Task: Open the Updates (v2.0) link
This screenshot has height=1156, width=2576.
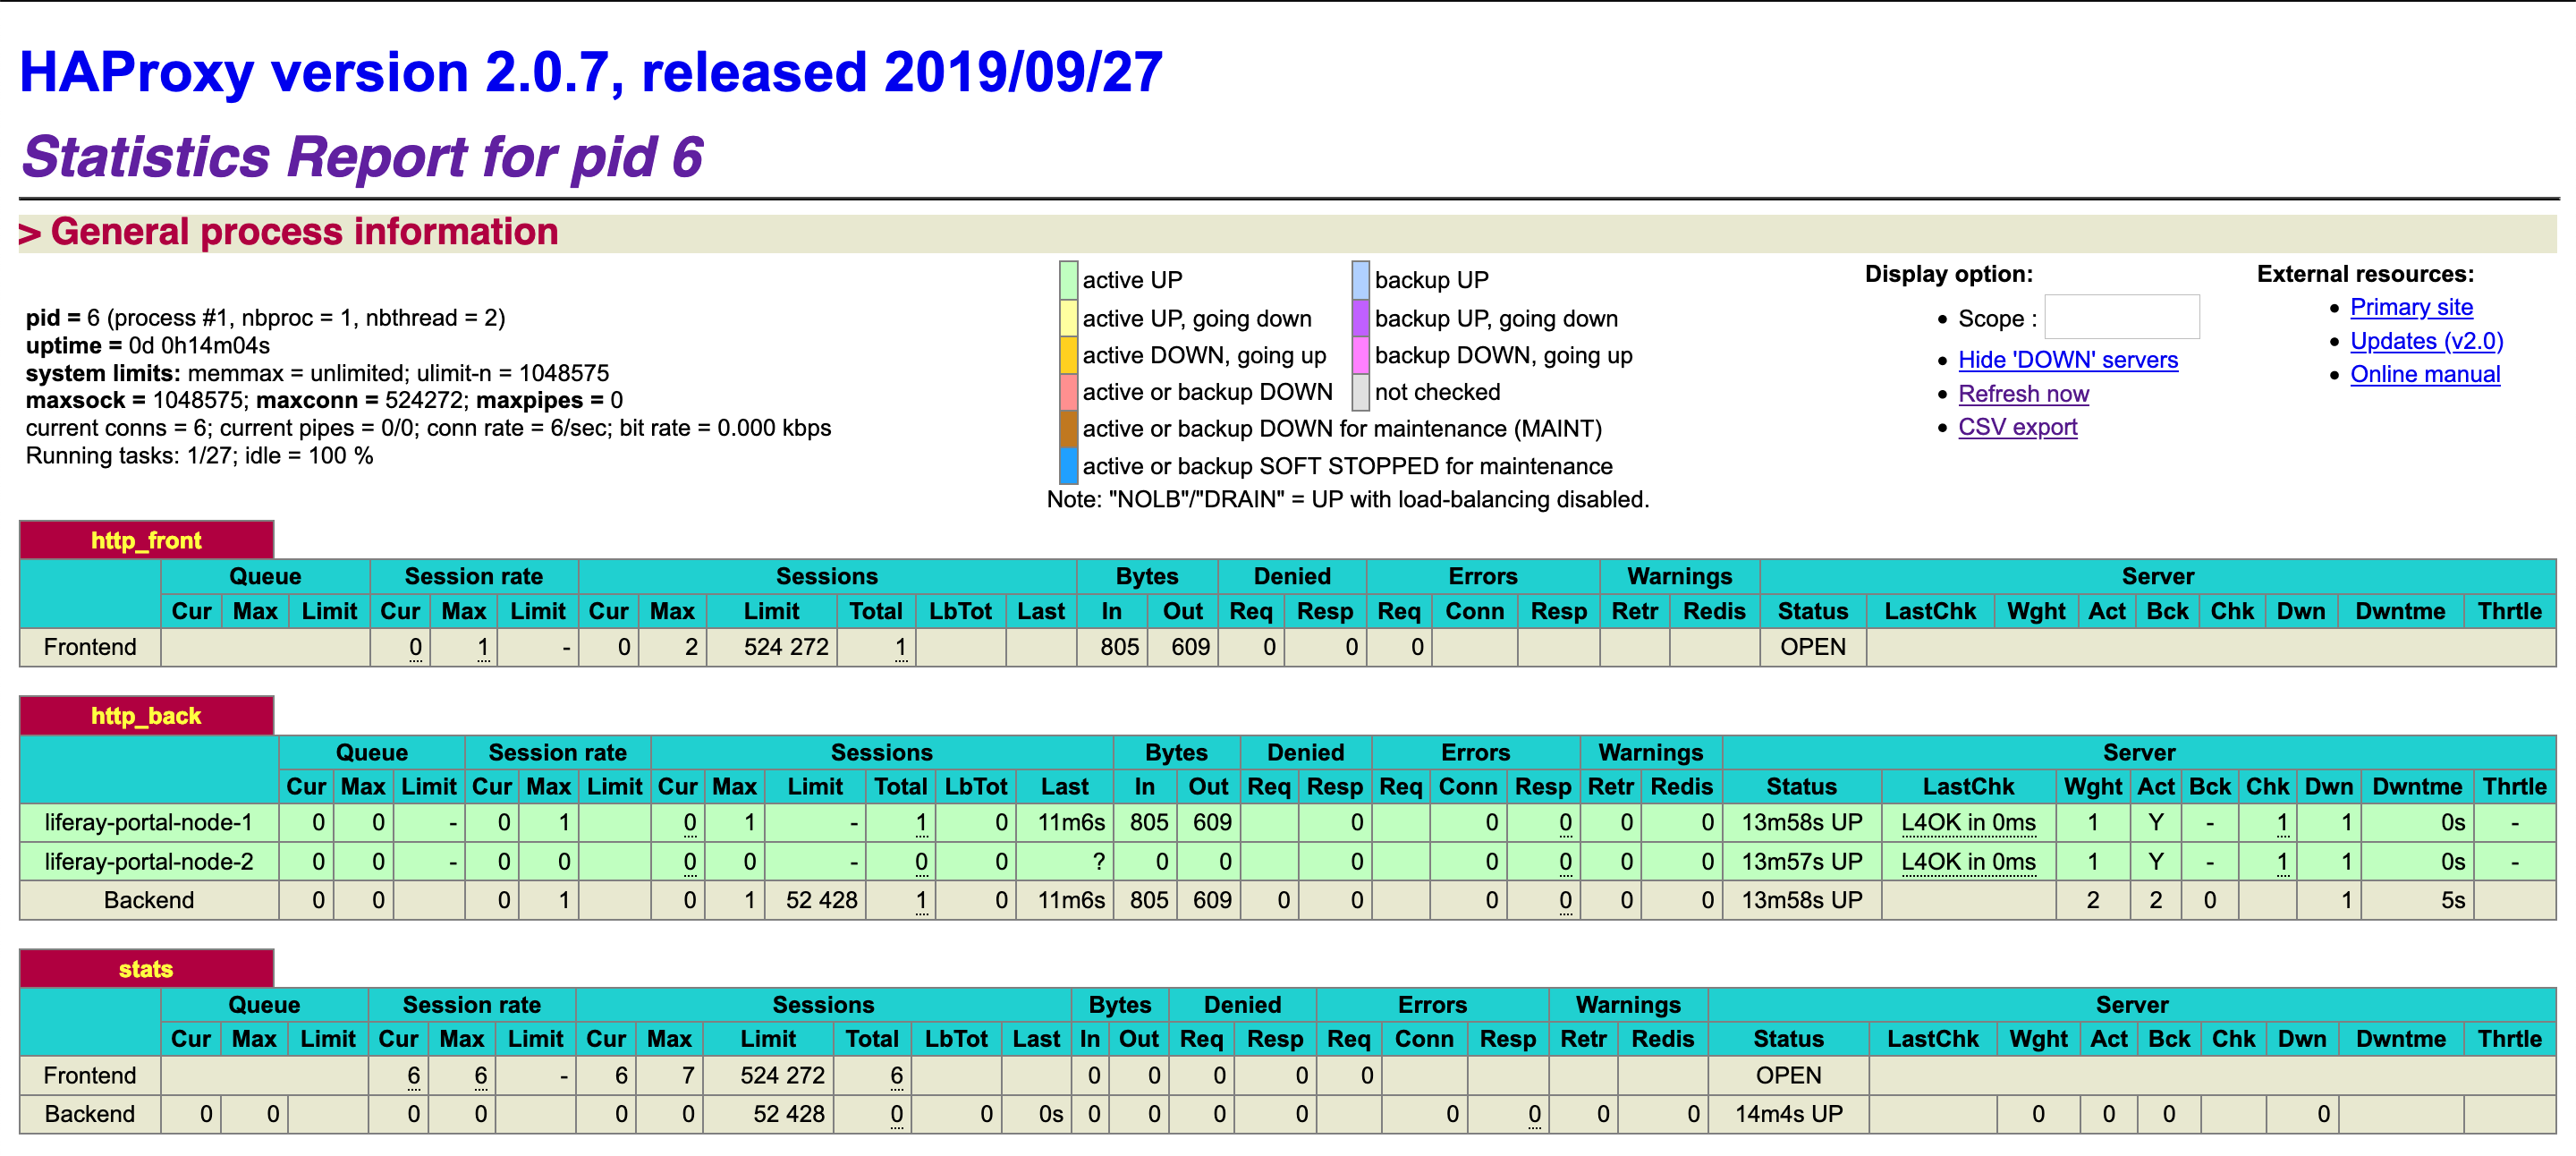Action: pos(2426,341)
